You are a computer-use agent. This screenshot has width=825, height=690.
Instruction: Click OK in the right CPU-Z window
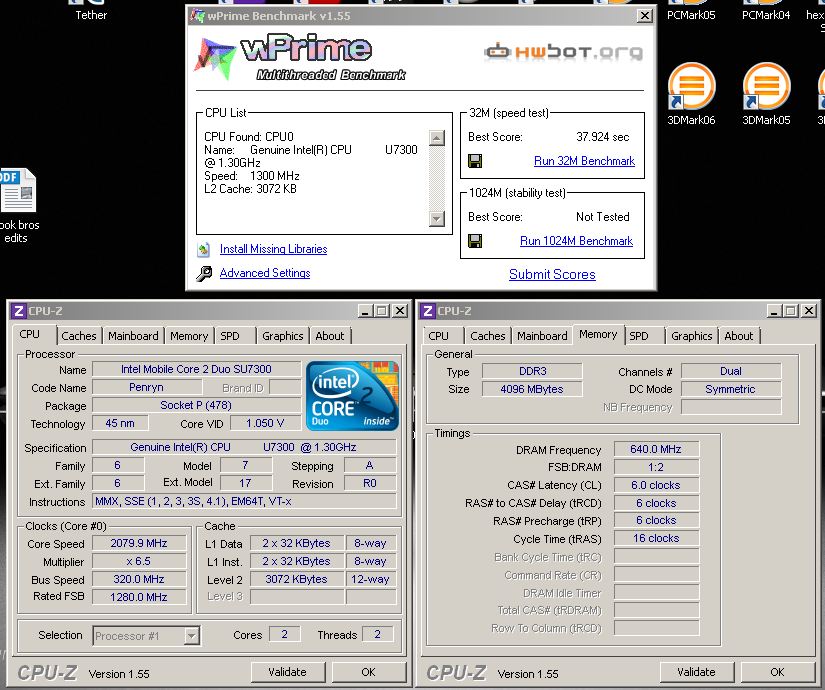pyautogui.click(x=777, y=672)
